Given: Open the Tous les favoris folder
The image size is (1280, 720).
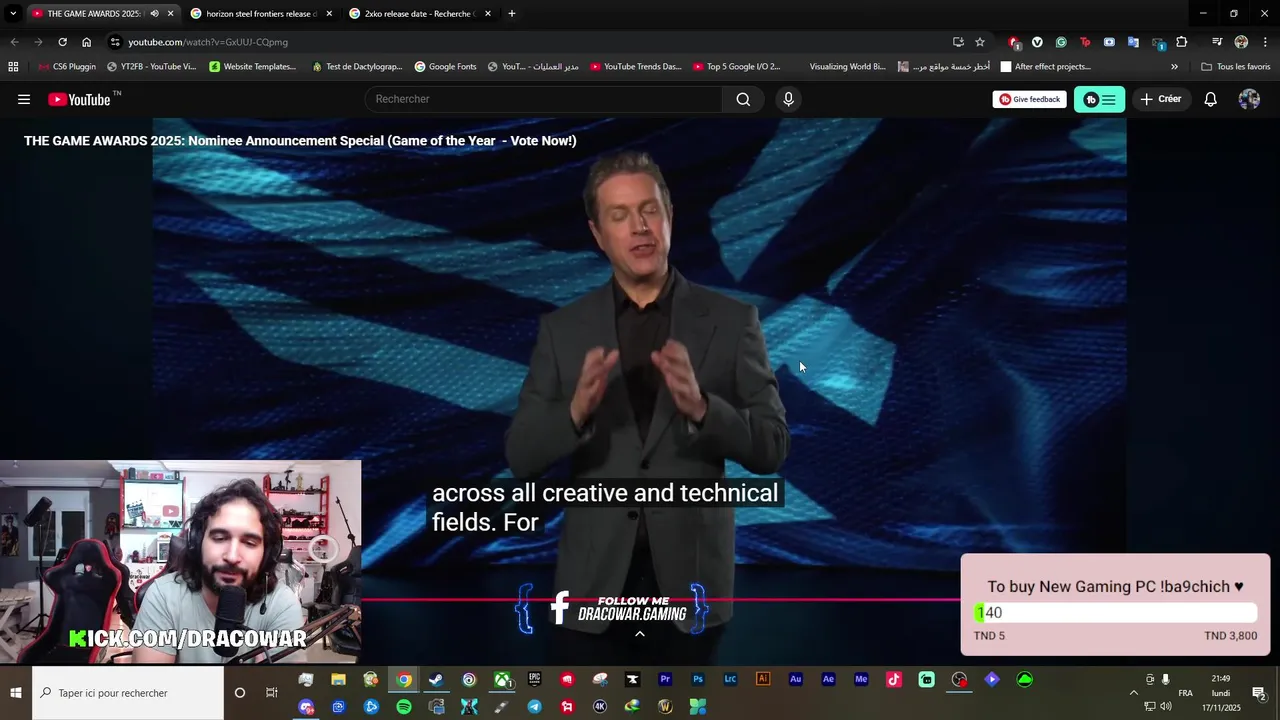Looking at the screenshot, I should pyautogui.click(x=1235, y=67).
